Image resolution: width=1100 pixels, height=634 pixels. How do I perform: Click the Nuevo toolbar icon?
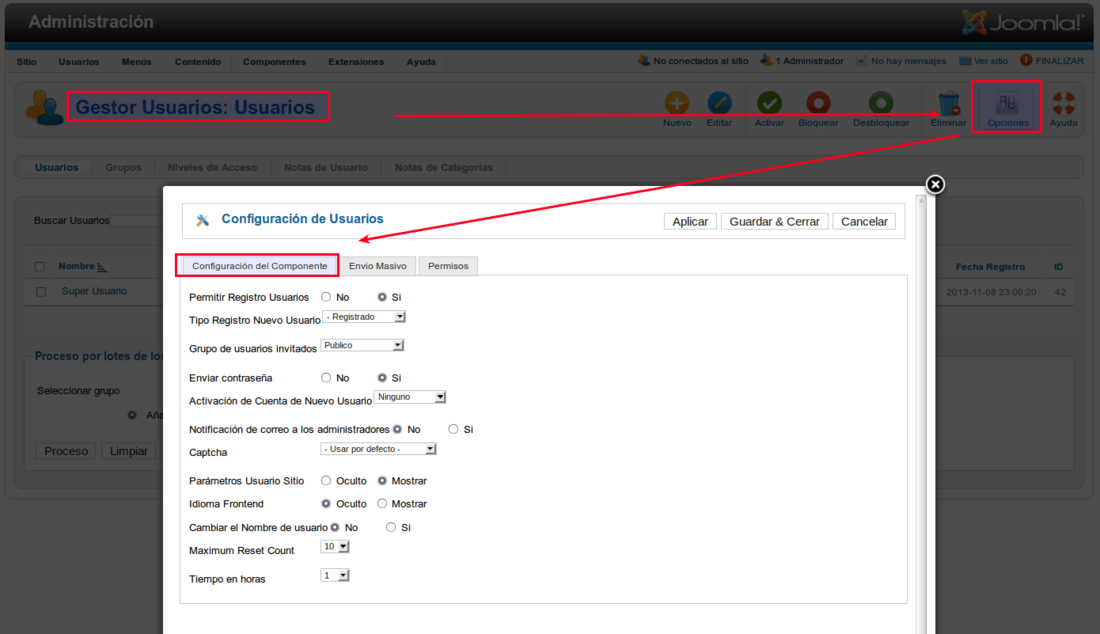coord(676,103)
